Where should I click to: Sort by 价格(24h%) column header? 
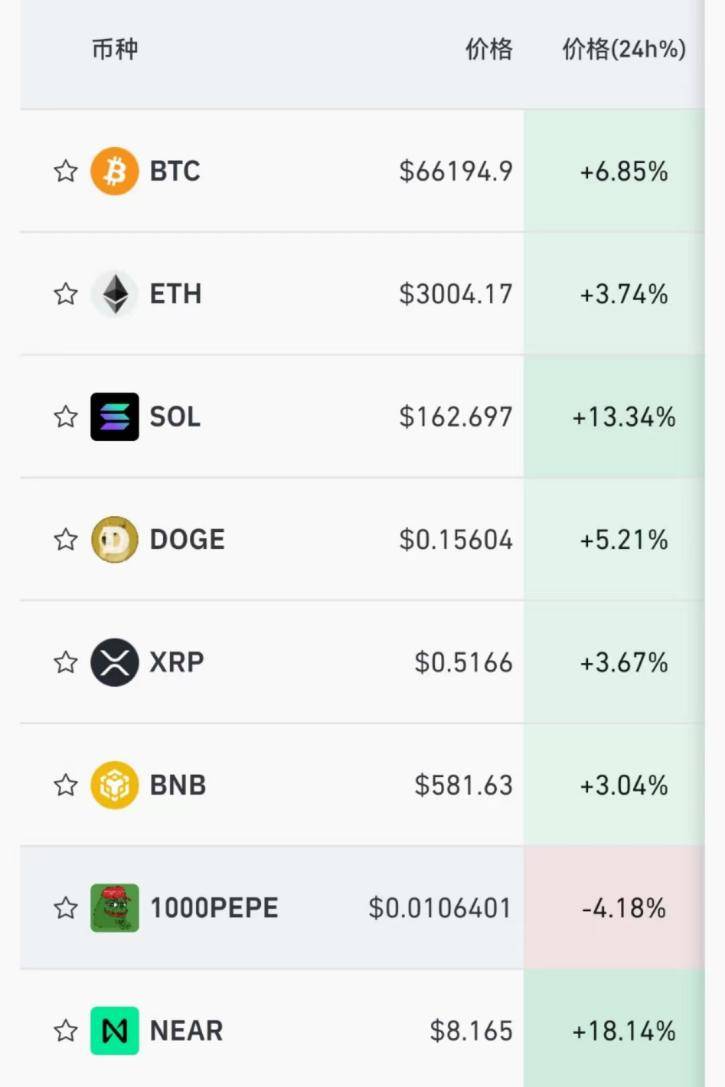pyautogui.click(x=624, y=49)
